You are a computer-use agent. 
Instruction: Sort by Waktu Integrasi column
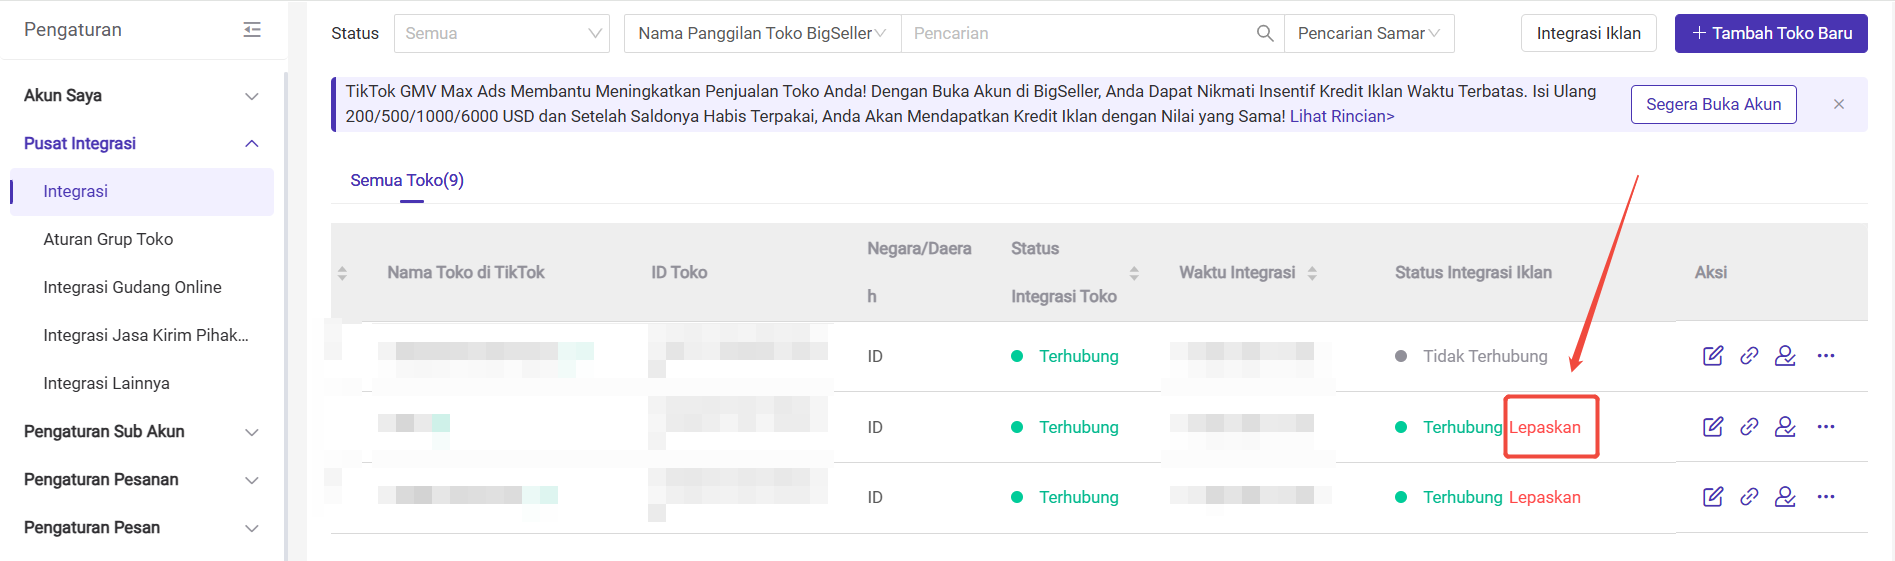tap(1312, 273)
